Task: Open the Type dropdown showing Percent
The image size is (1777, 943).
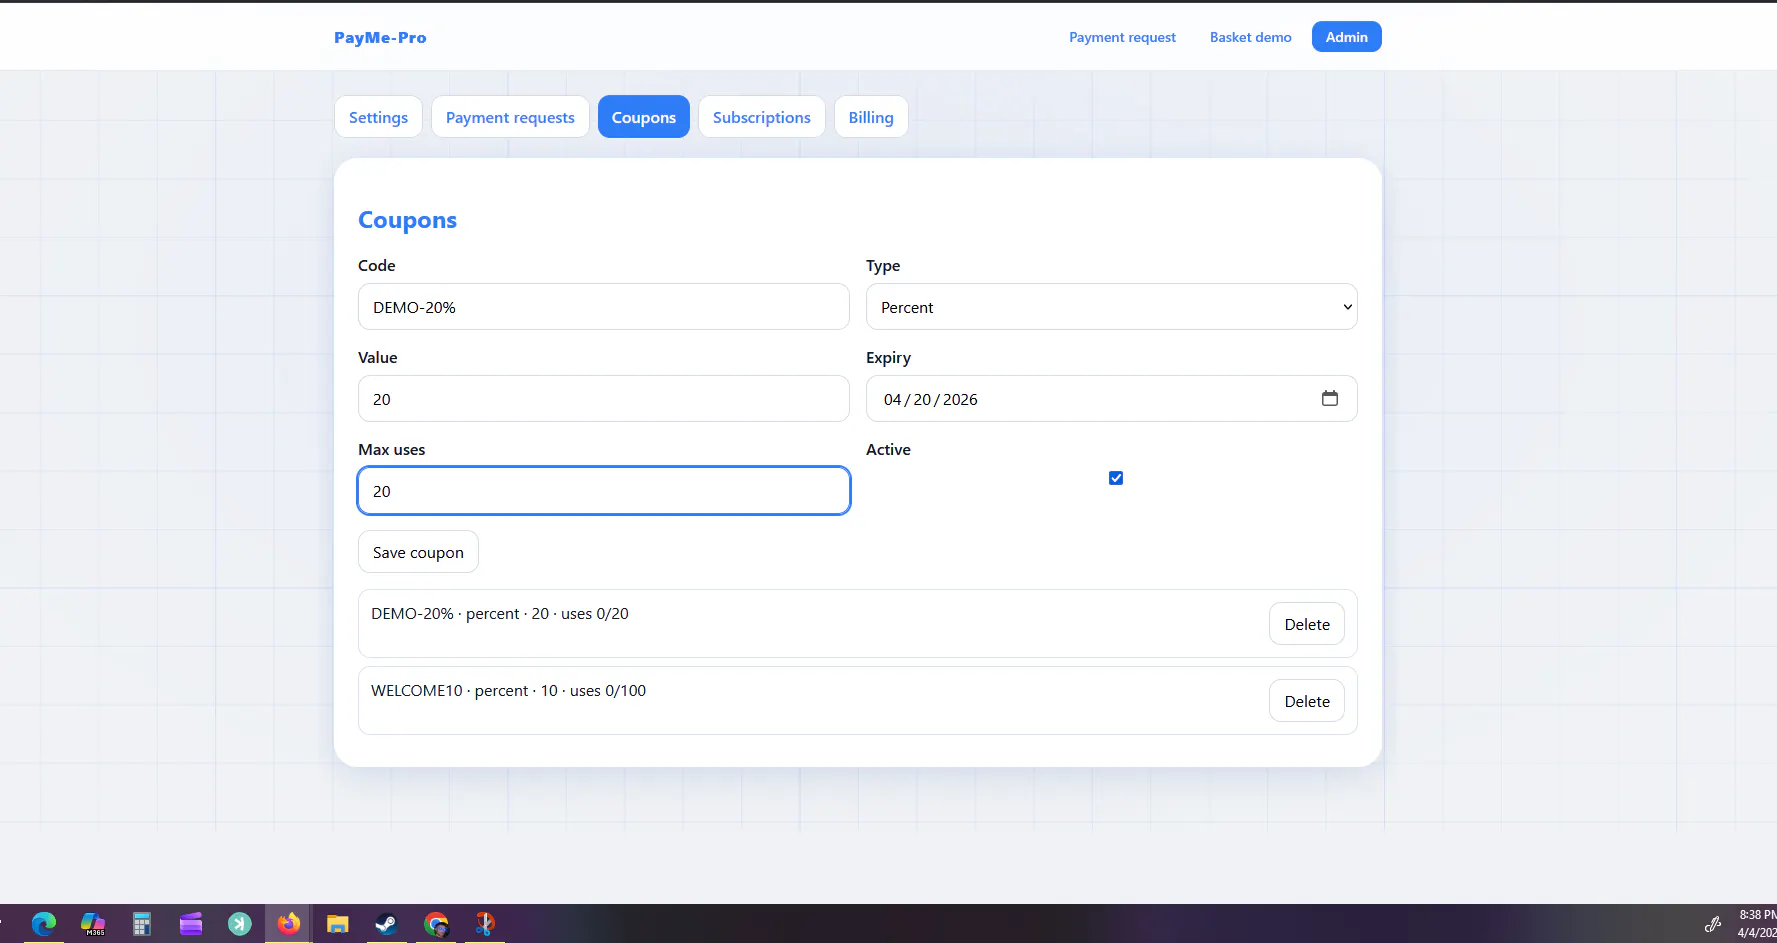Action: tap(1111, 307)
